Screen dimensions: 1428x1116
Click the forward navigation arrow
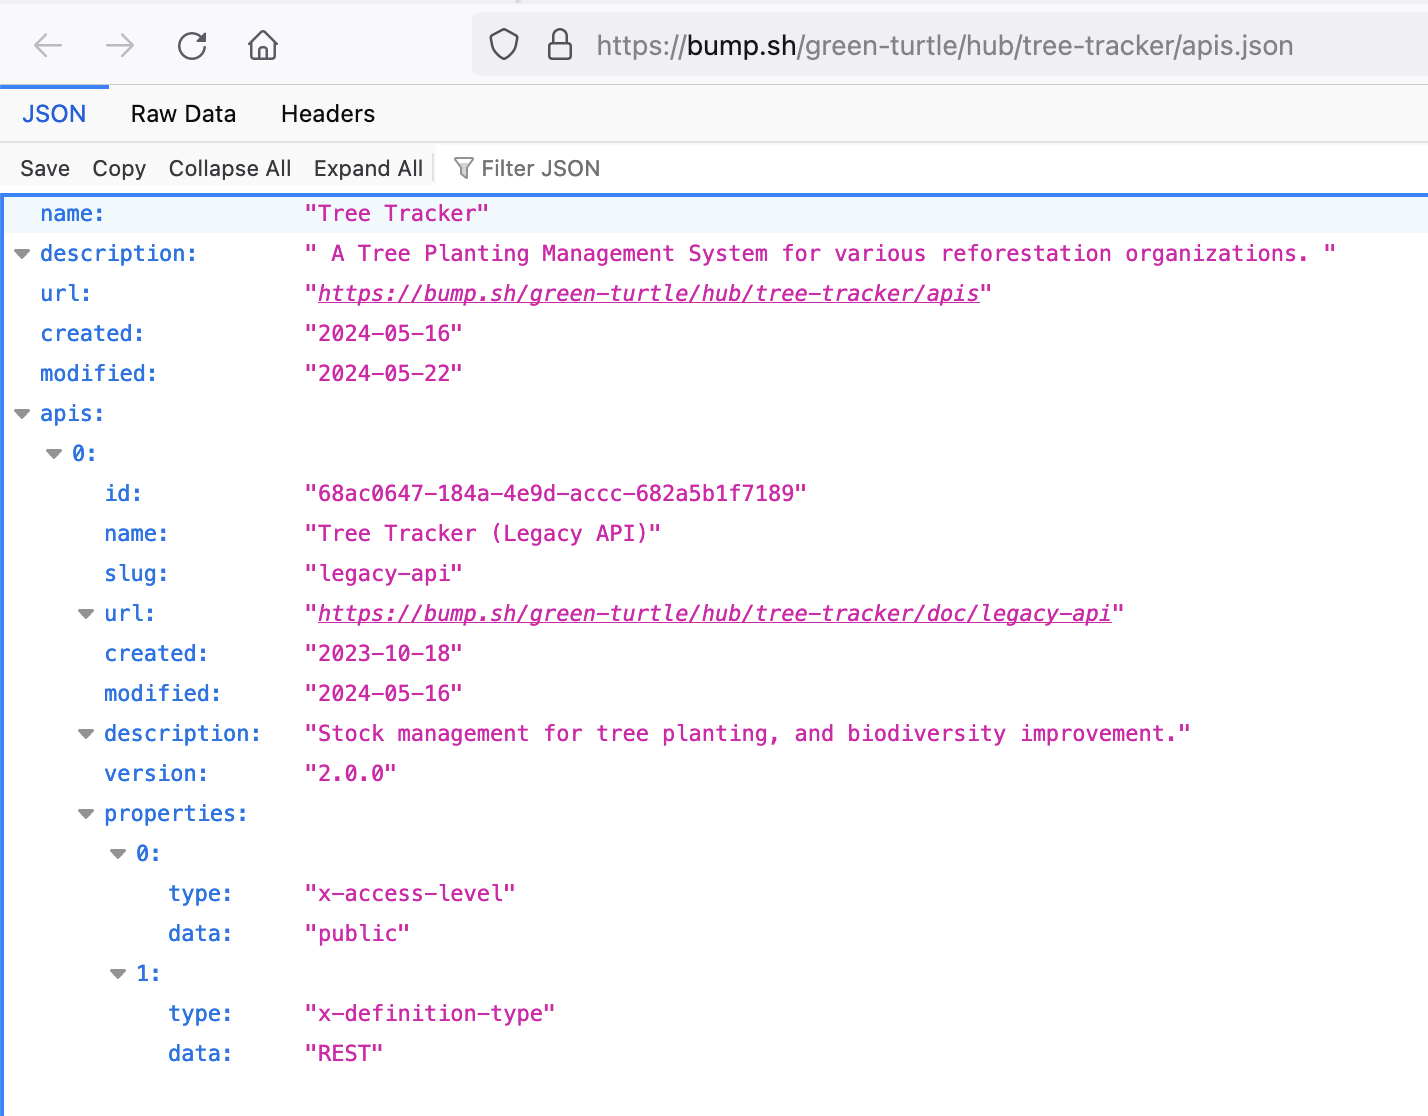pyautogui.click(x=119, y=45)
